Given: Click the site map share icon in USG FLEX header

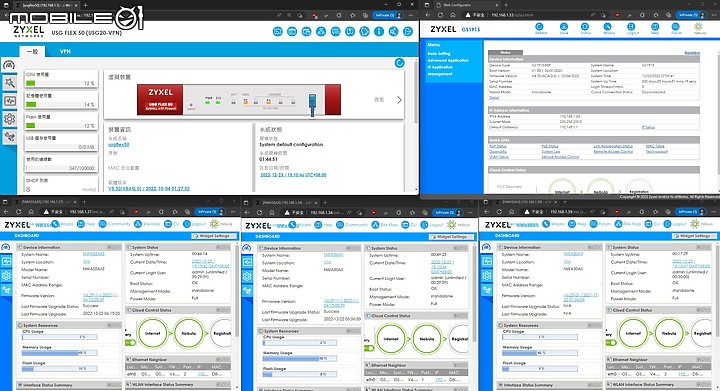Looking at the screenshot, I should click(x=321, y=32).
